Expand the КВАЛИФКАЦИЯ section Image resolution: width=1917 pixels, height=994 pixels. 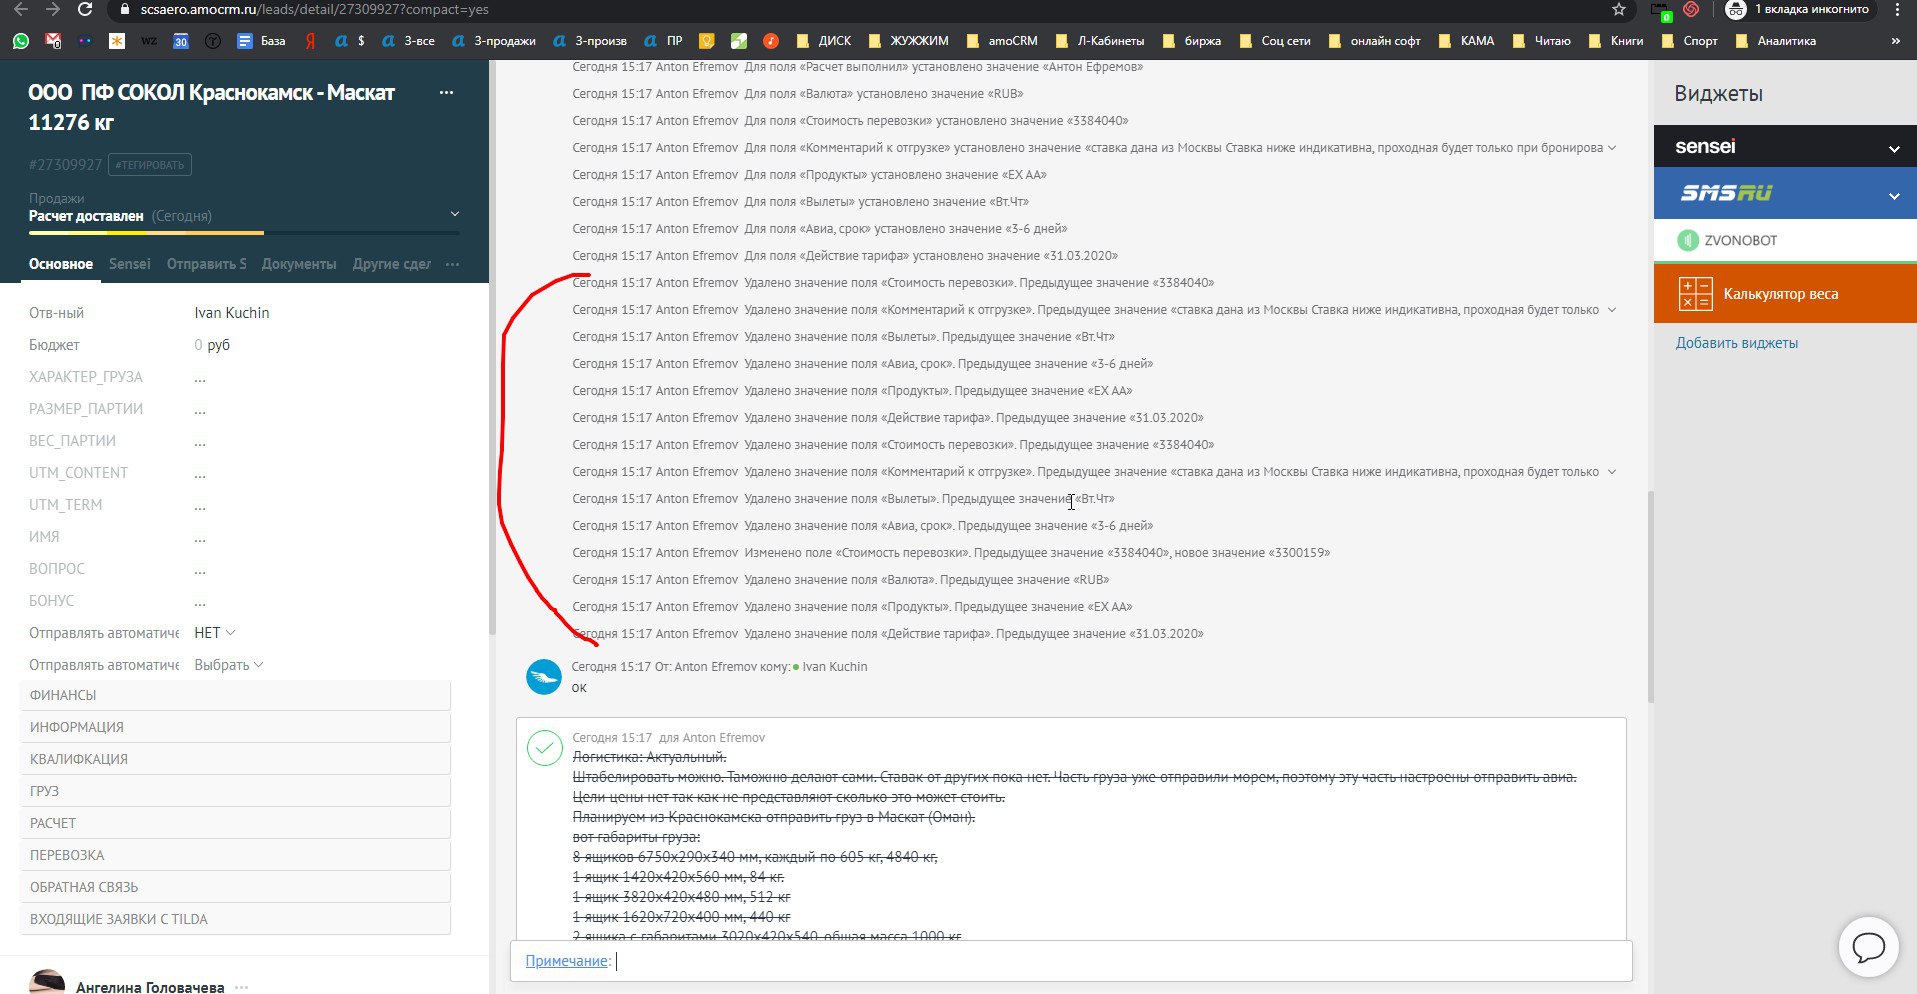click(x=235, y=759)
